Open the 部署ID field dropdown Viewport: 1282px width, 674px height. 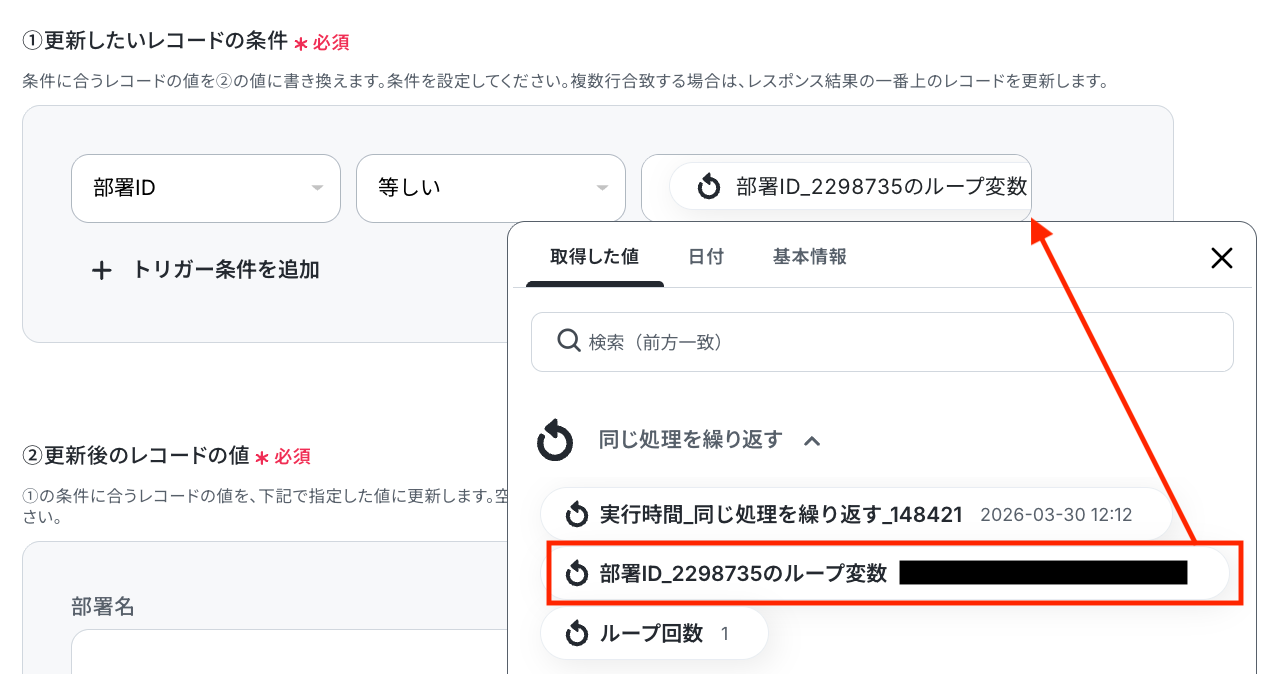(206, 188)
